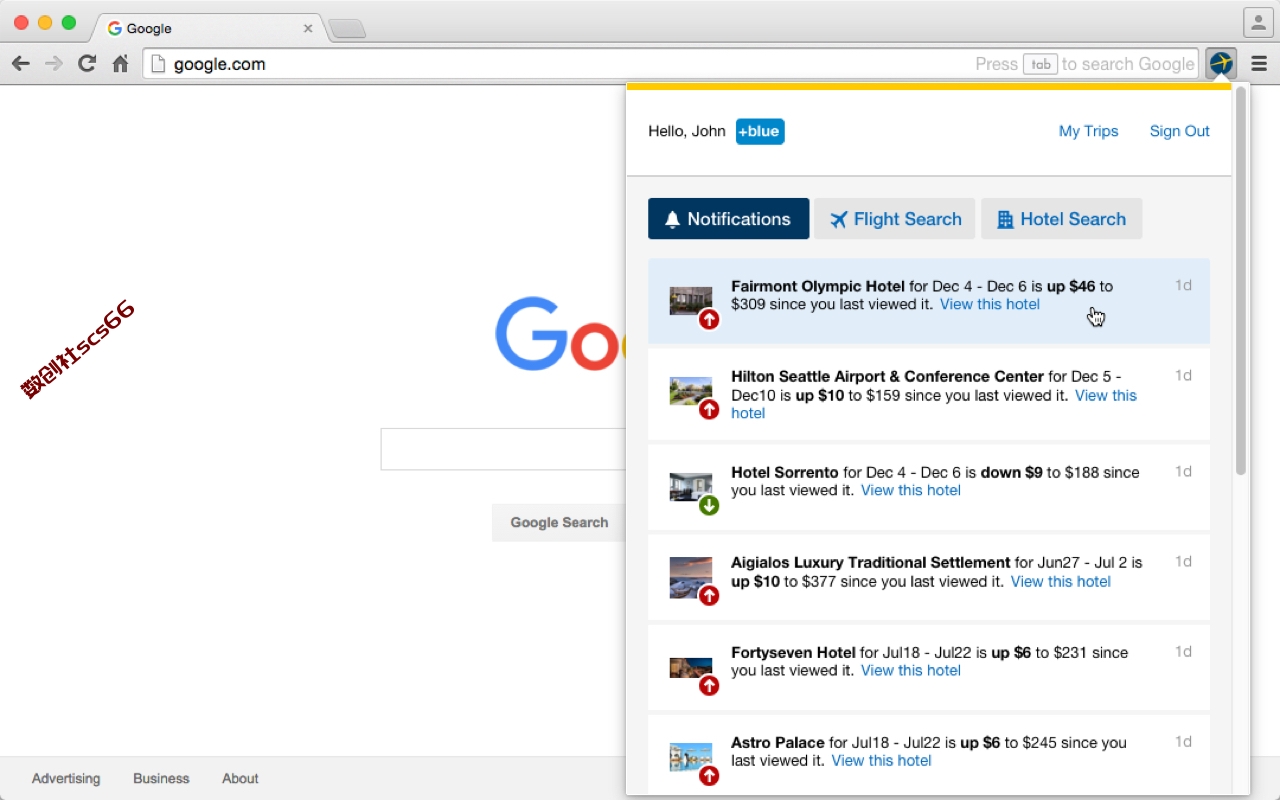Open the Chrome hamburger menu
1280x800 pixels.
[x=1259, y=64]
